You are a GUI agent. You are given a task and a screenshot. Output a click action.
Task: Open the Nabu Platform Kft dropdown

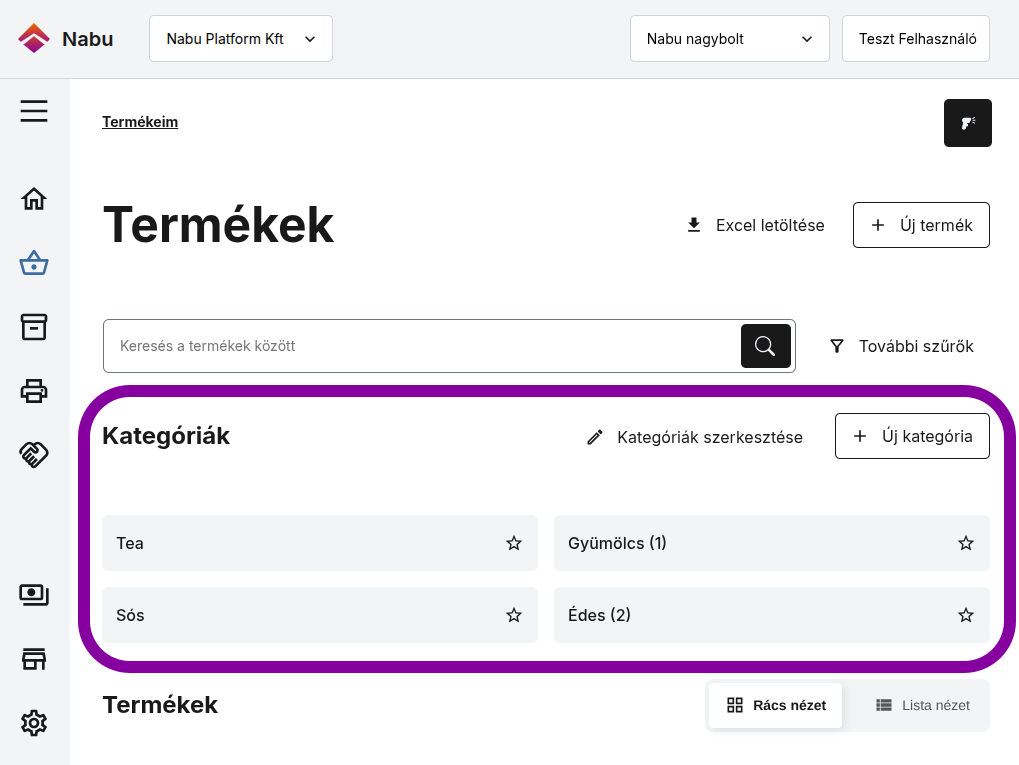pos(240,39)
